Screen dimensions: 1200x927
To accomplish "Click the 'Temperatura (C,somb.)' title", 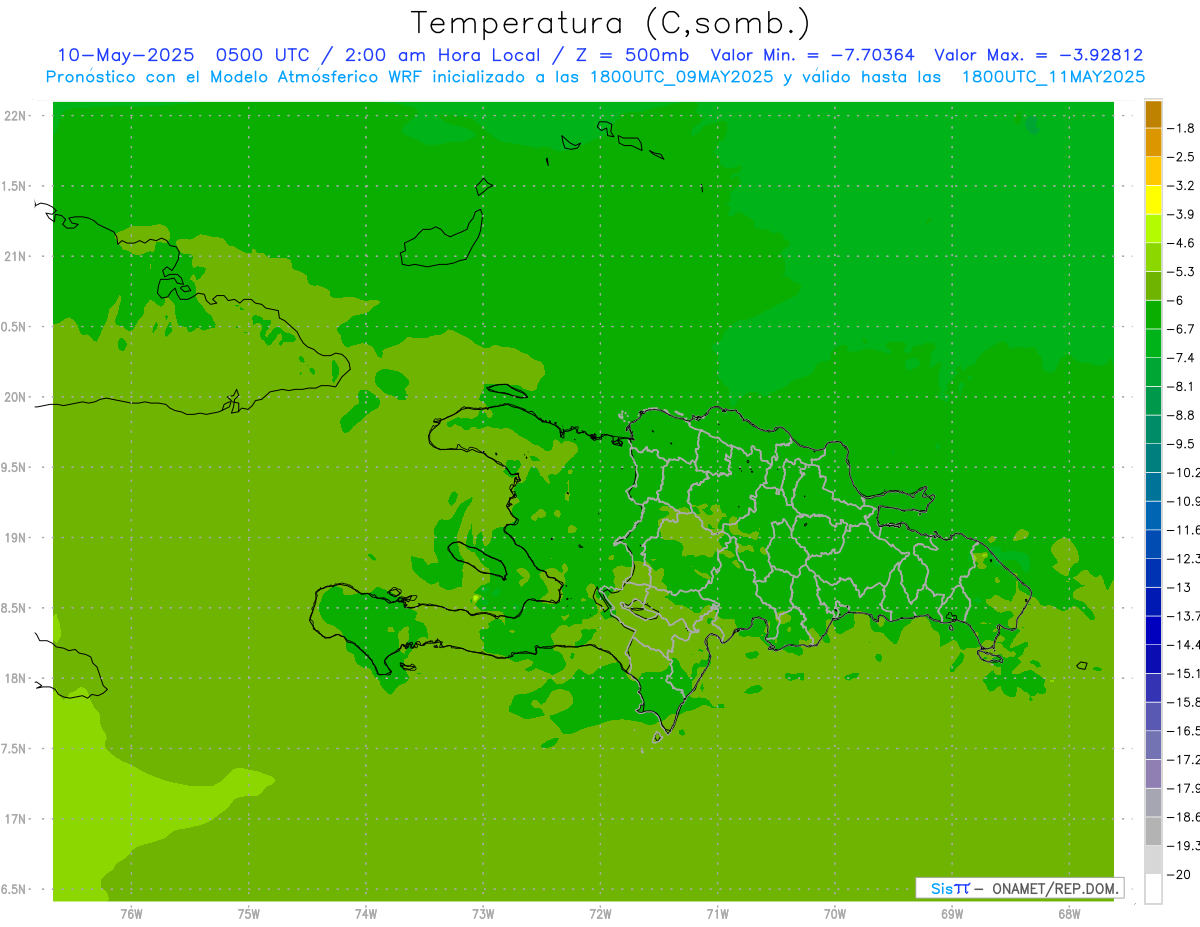I will tap(611, 23).
